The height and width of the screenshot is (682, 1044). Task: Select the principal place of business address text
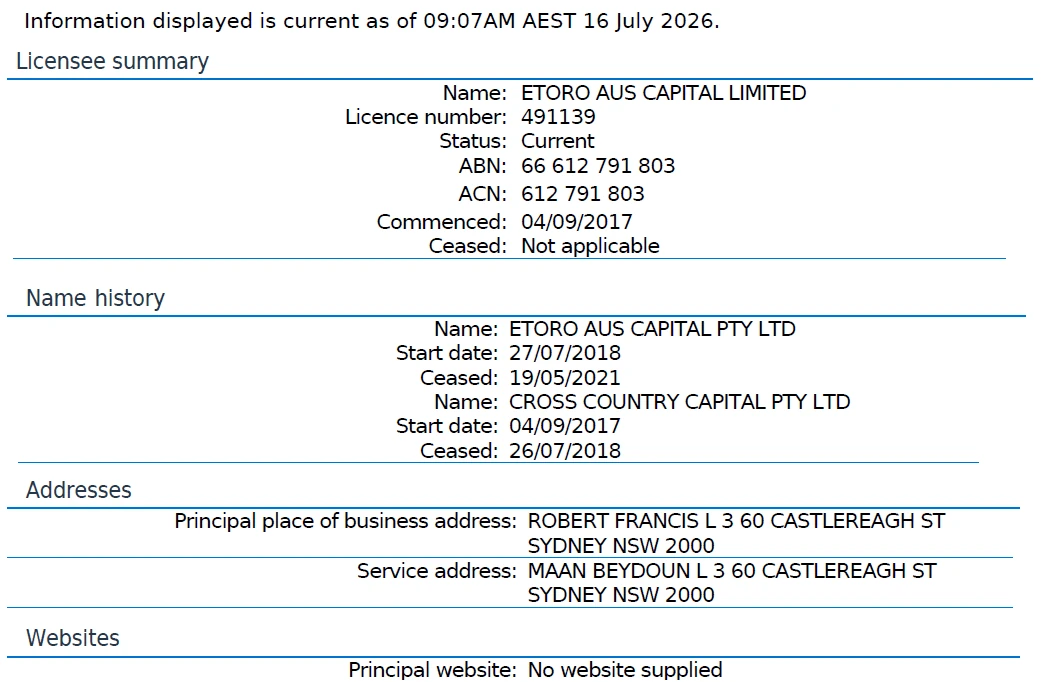[736, 533]
